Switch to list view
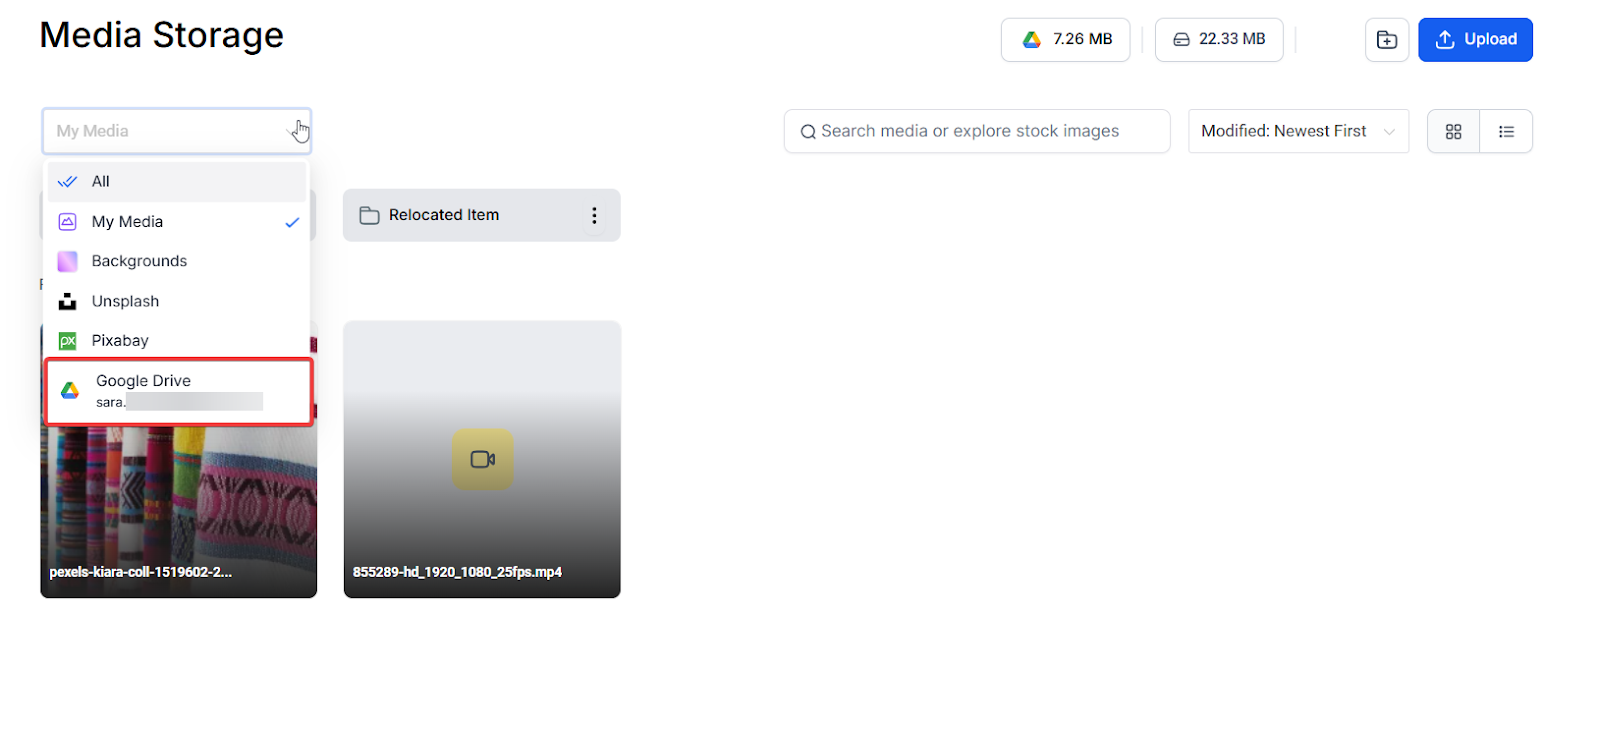The image size is (1600, 731). click(x=1506, y=131)
